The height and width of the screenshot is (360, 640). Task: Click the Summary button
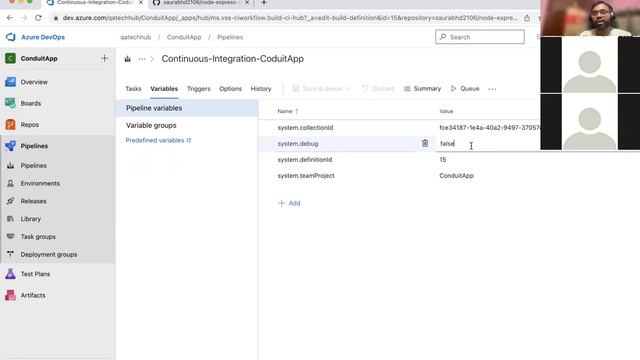click(422, 89)
